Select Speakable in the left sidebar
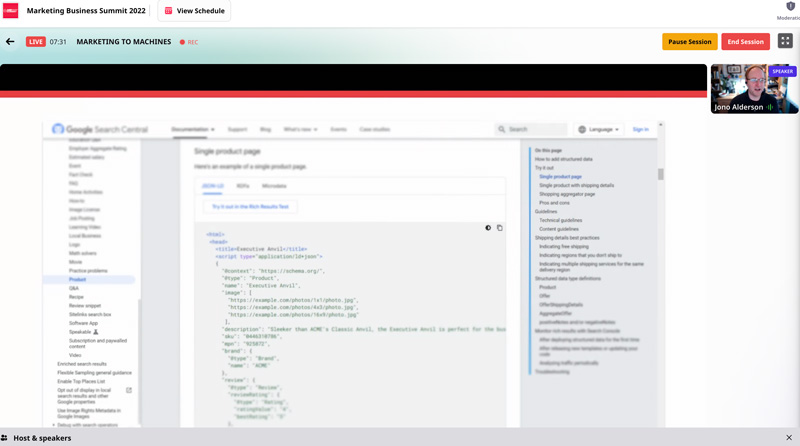800x446 pixels. [x=80, y=332]
